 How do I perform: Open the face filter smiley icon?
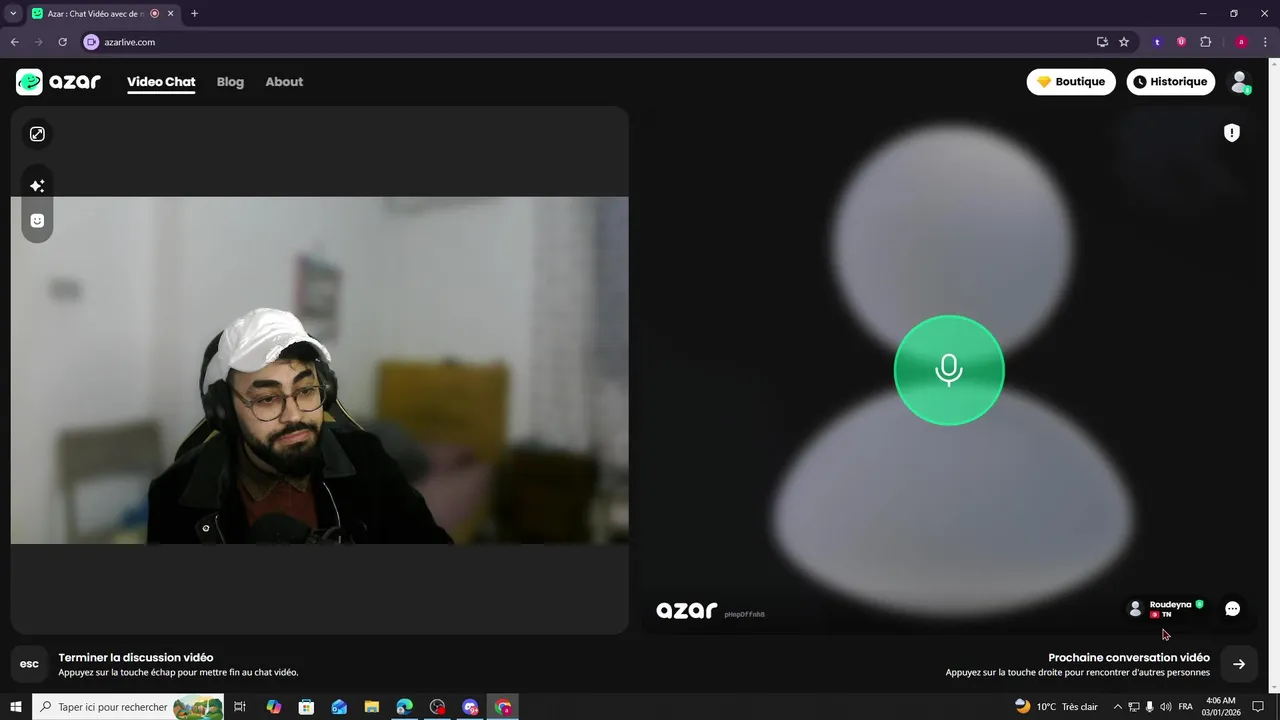click(37, 221)
